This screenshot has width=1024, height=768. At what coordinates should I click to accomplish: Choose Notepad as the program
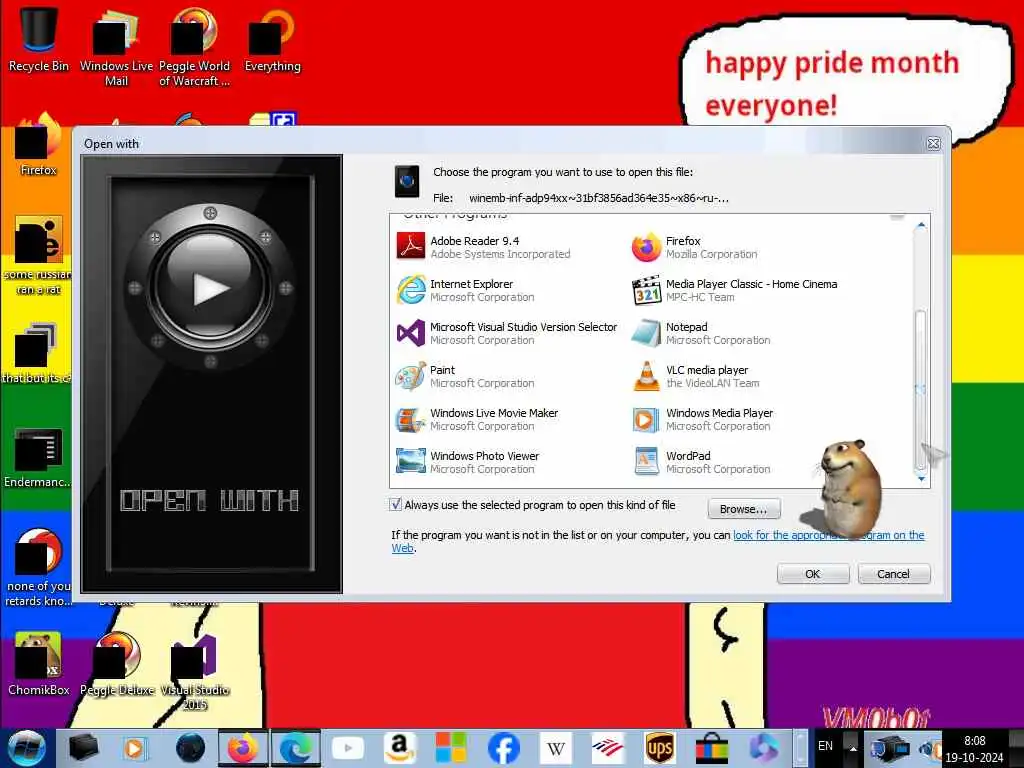click(x=700, y=333)
